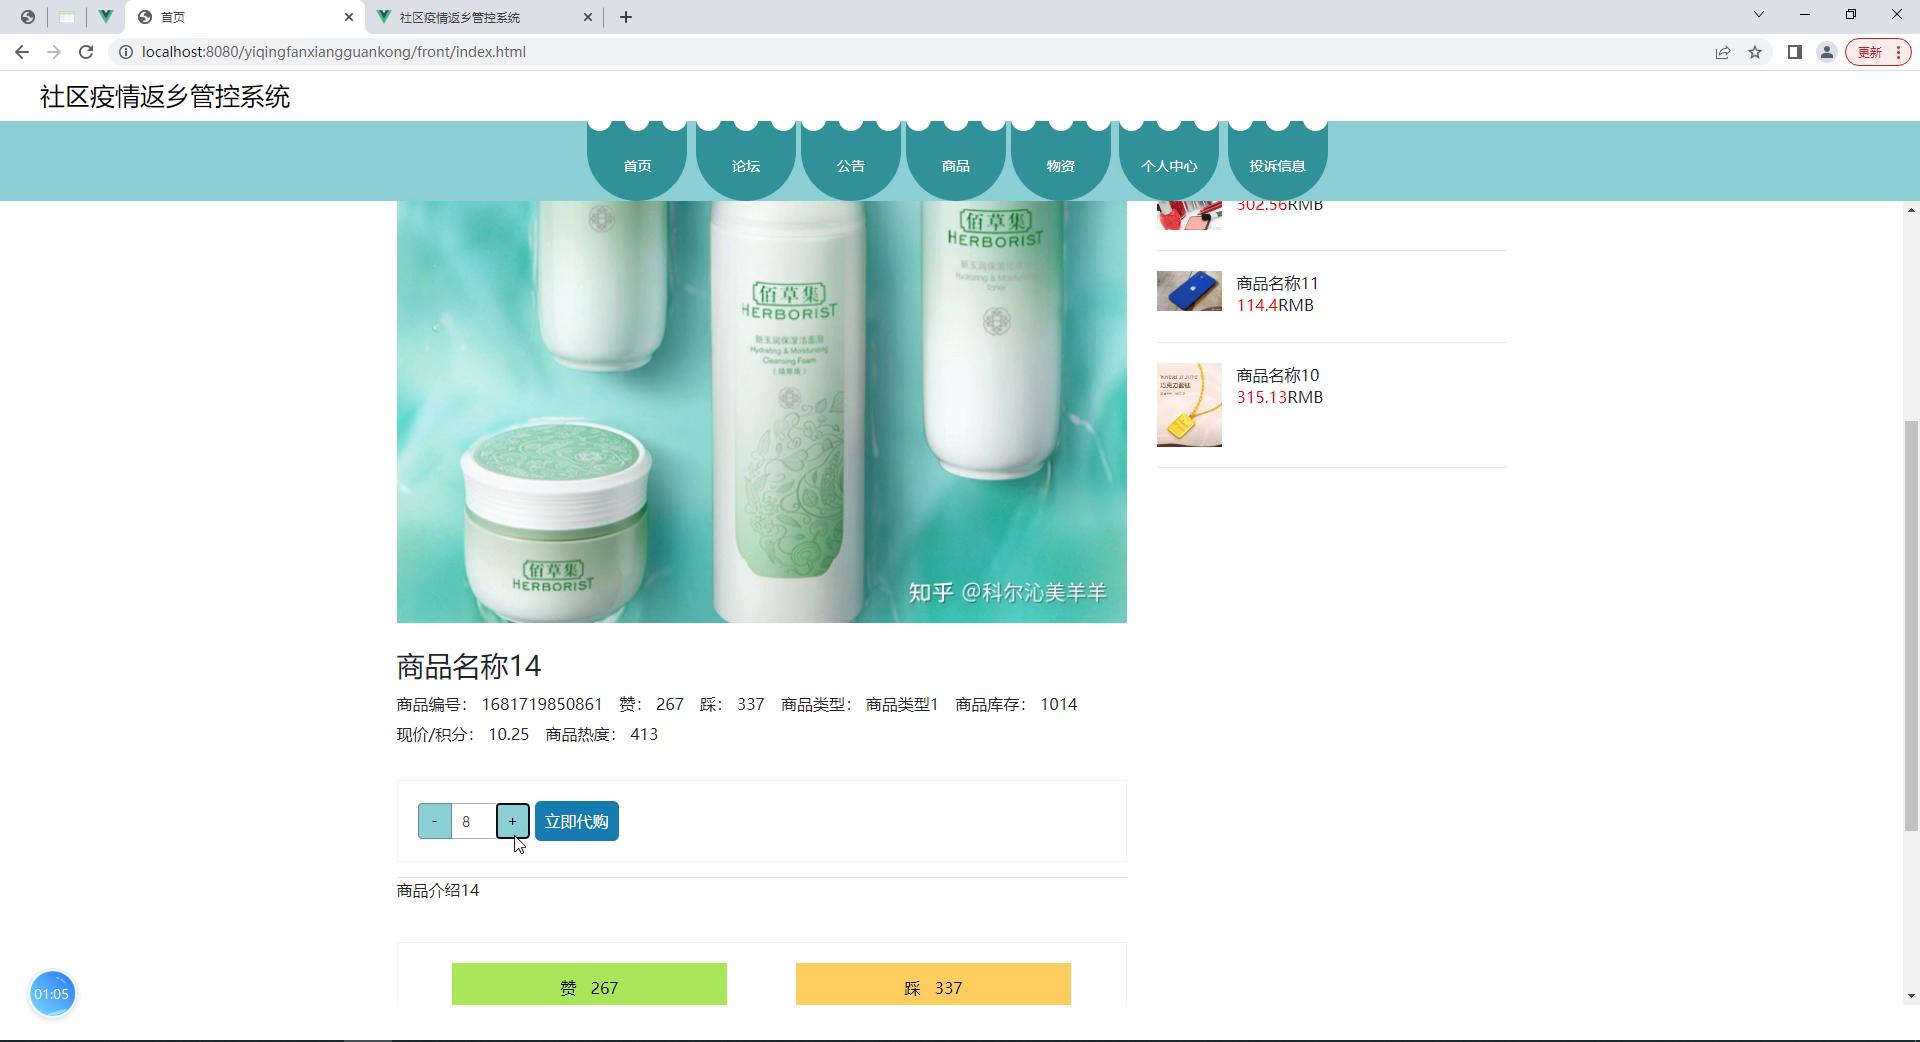Open the 商品名称11 phone thumbnail
This screenshot has height=1042, width=1920.
coord(1189,291)
